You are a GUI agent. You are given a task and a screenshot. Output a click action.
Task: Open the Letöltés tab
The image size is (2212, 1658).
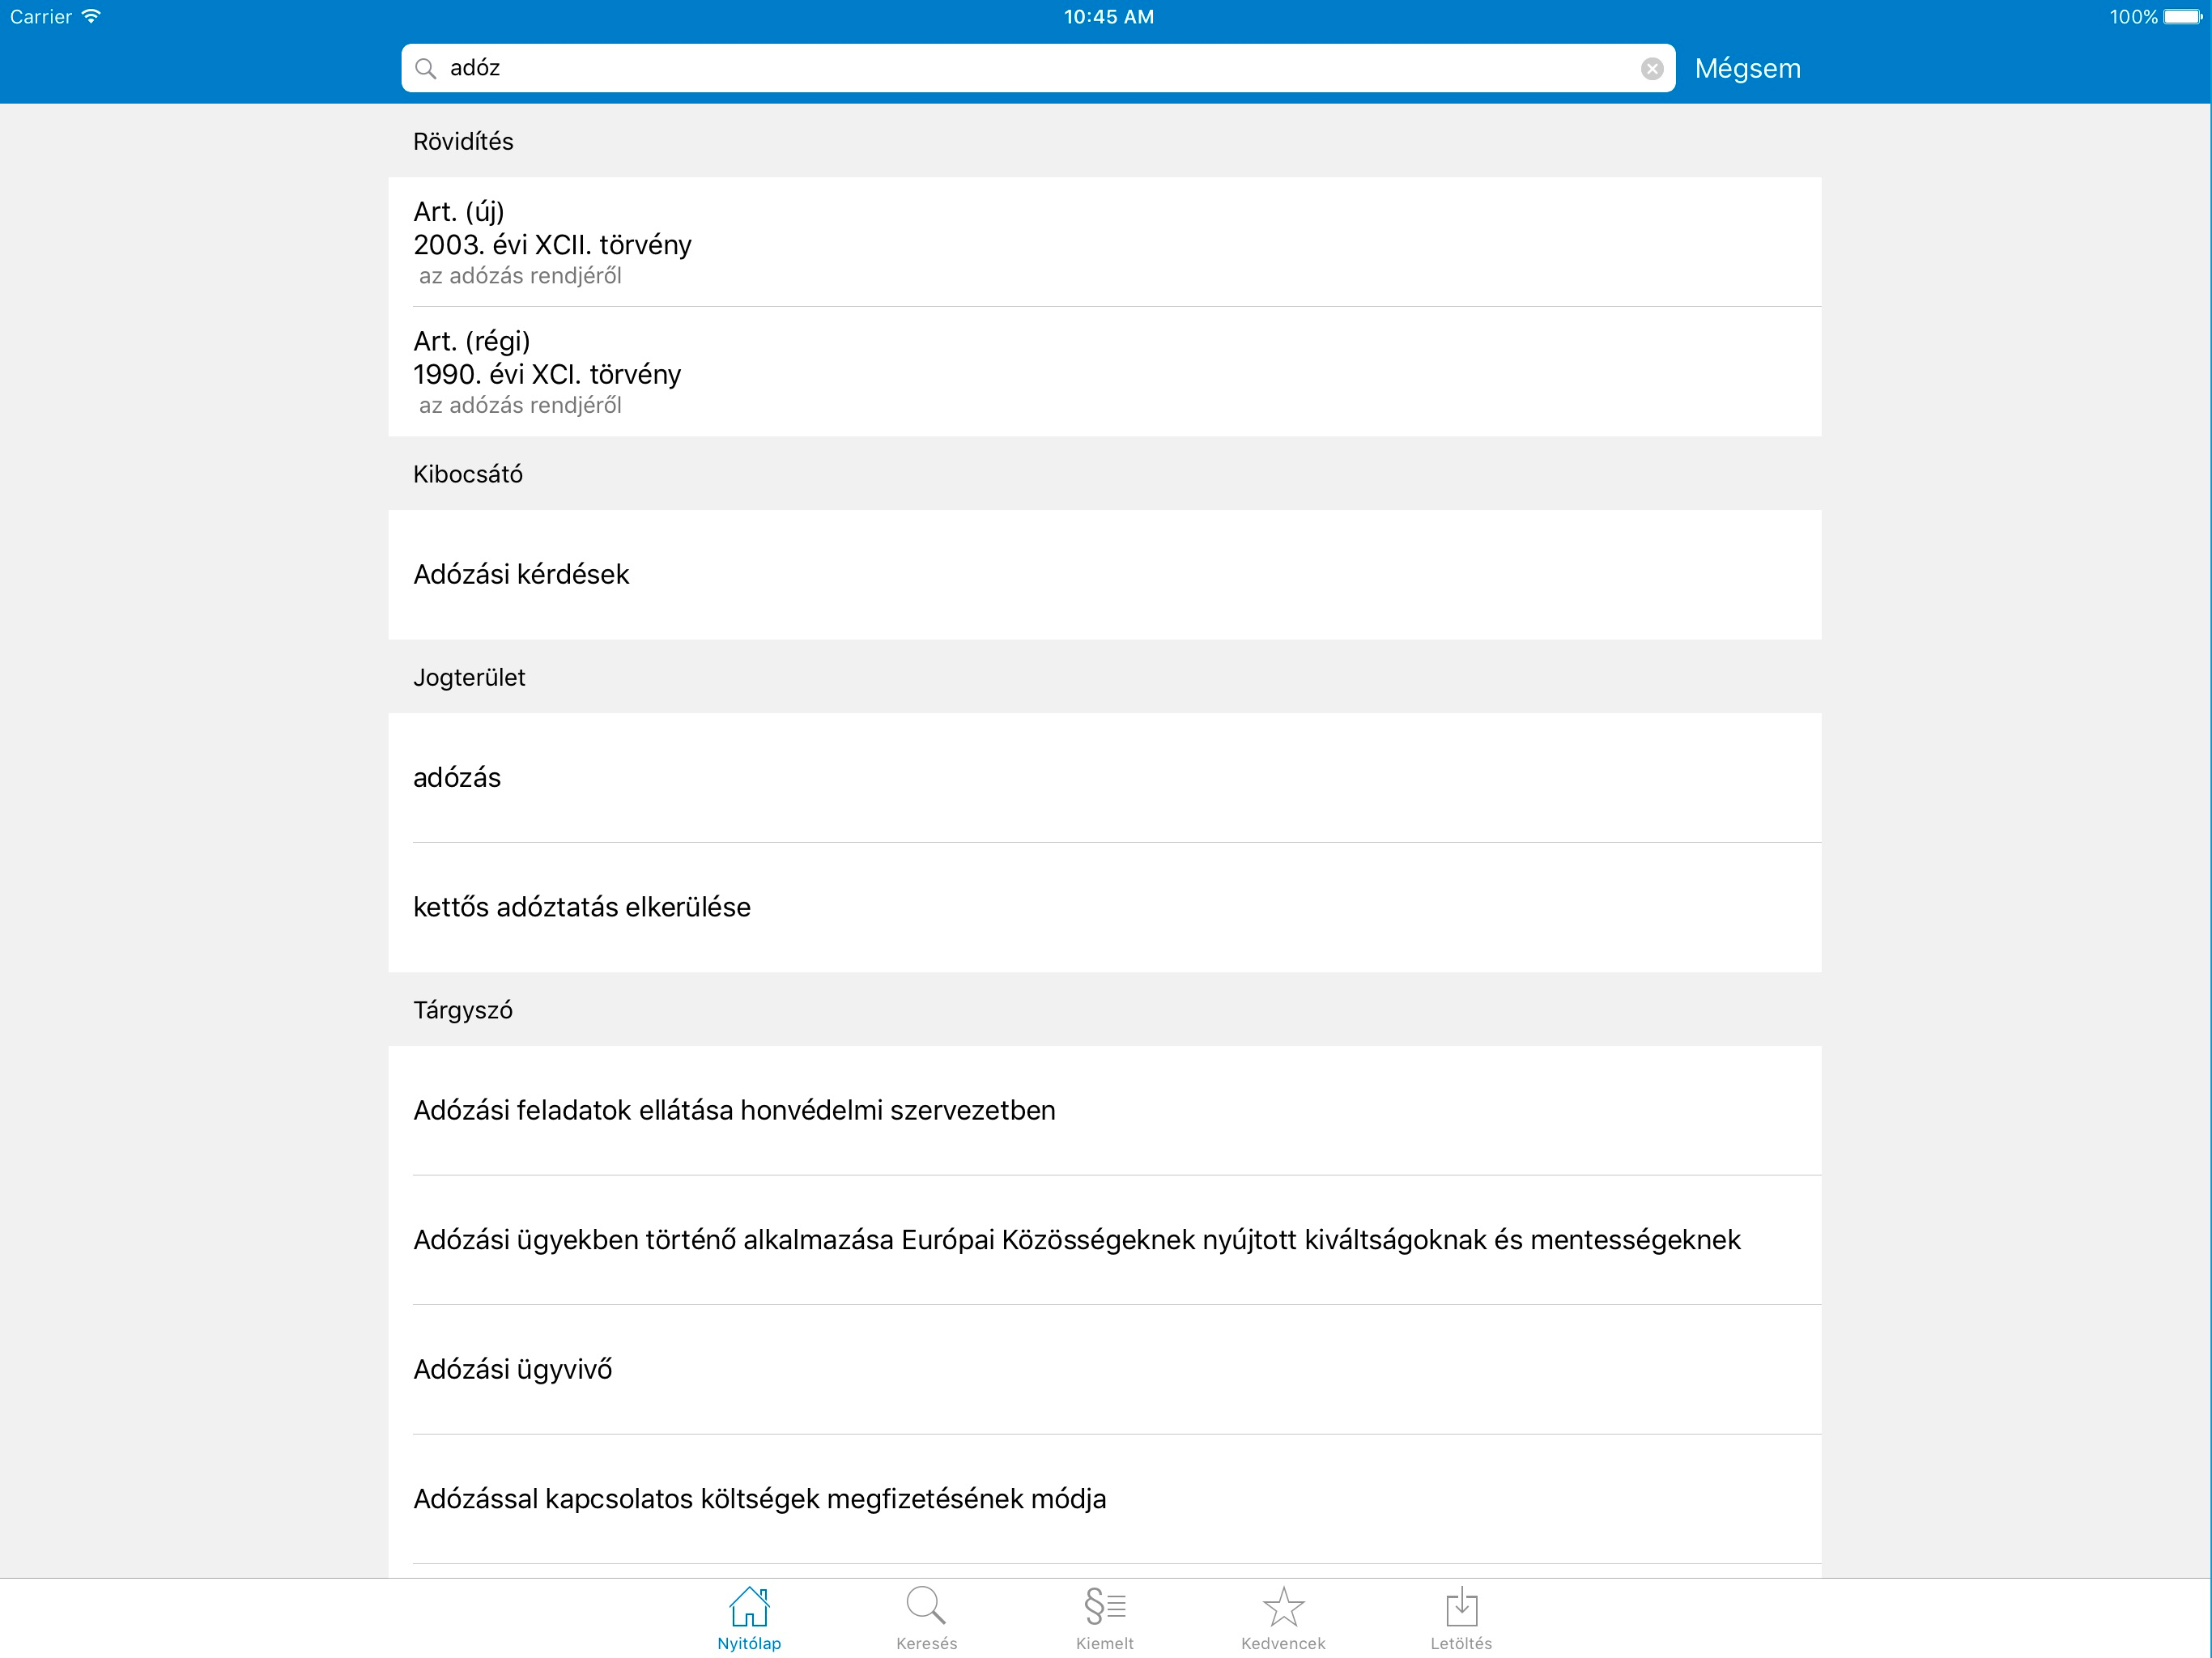(x=1461, y=1618)
